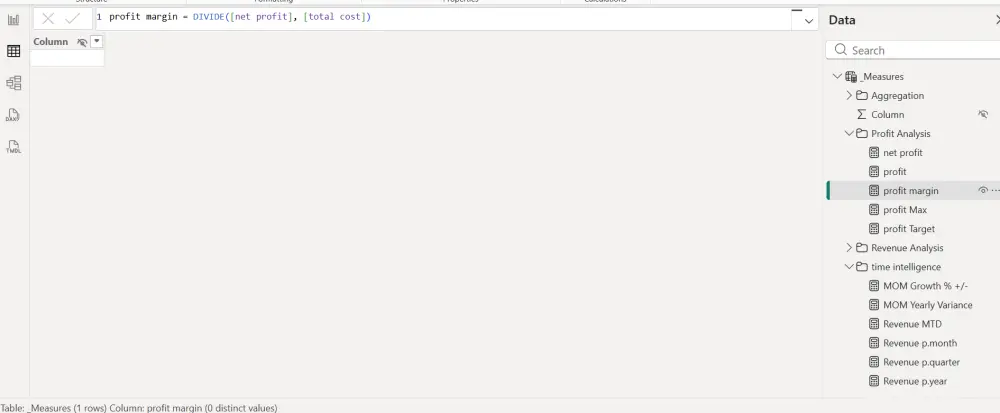Click the time intelligence folder icon
Image resolution: width=1000 pixels, height=413 pixels.
pos(862,266)
